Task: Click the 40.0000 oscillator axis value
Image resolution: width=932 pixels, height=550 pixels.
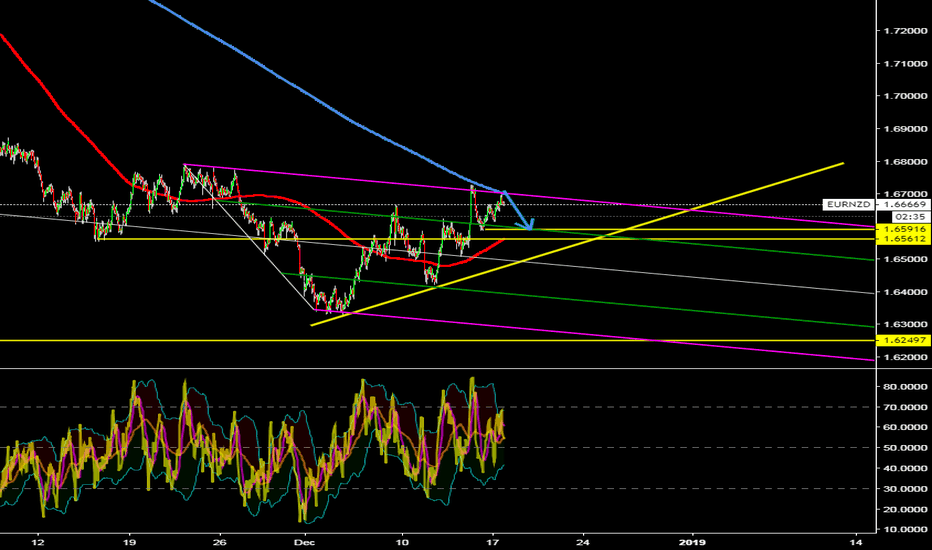Action: tap(906, 469)
